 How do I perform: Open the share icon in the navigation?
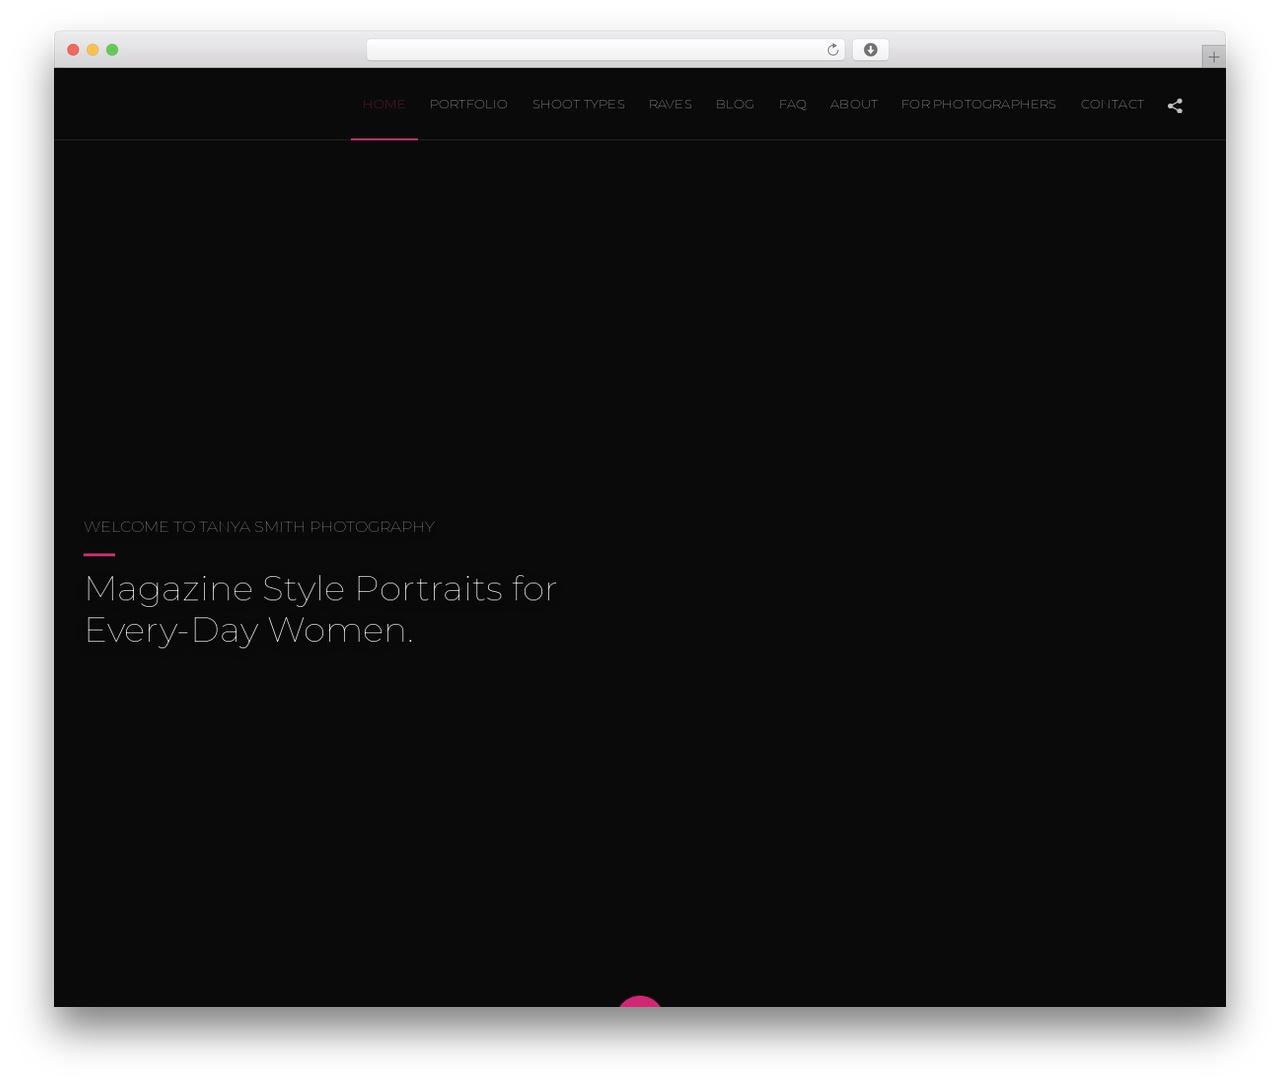(x=1175, y=105)
